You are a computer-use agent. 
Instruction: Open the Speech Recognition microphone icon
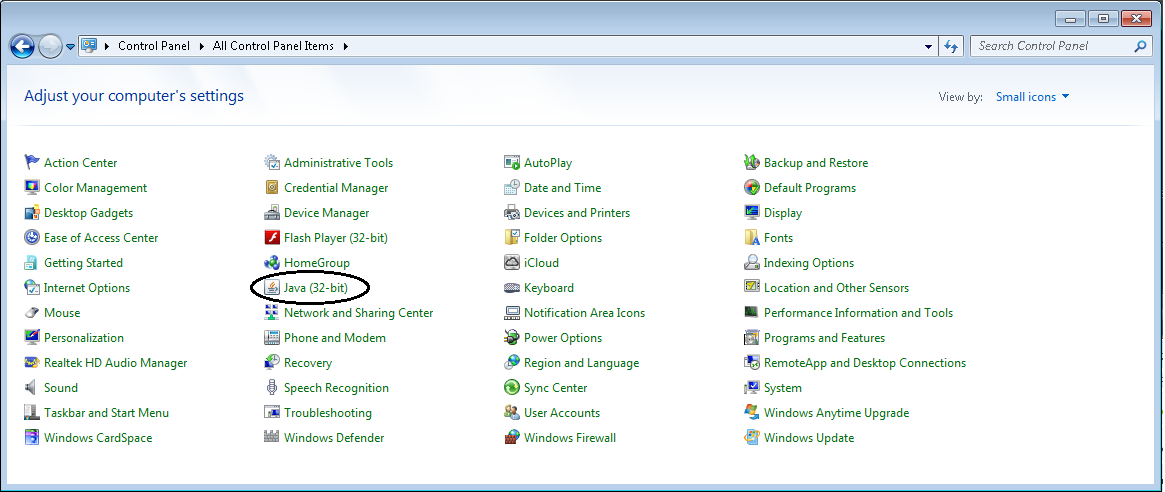tap(272, 388)
